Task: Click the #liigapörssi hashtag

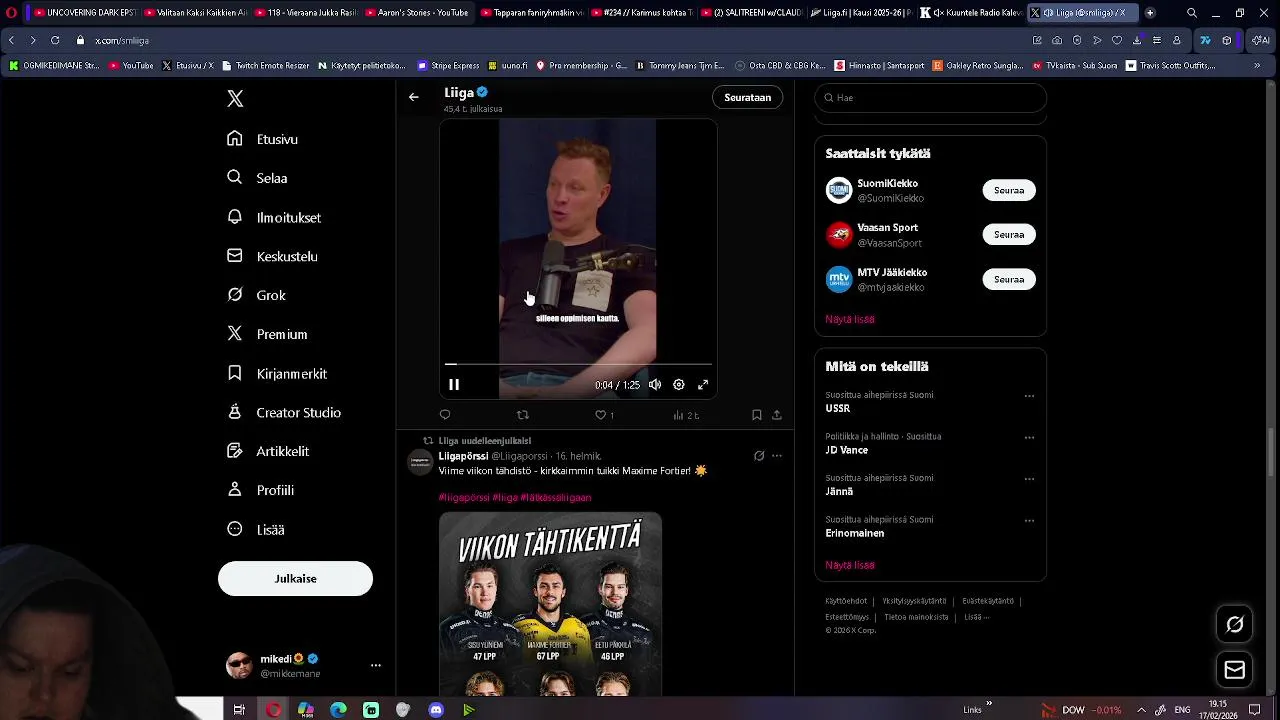Action: [x=464, y=497]
